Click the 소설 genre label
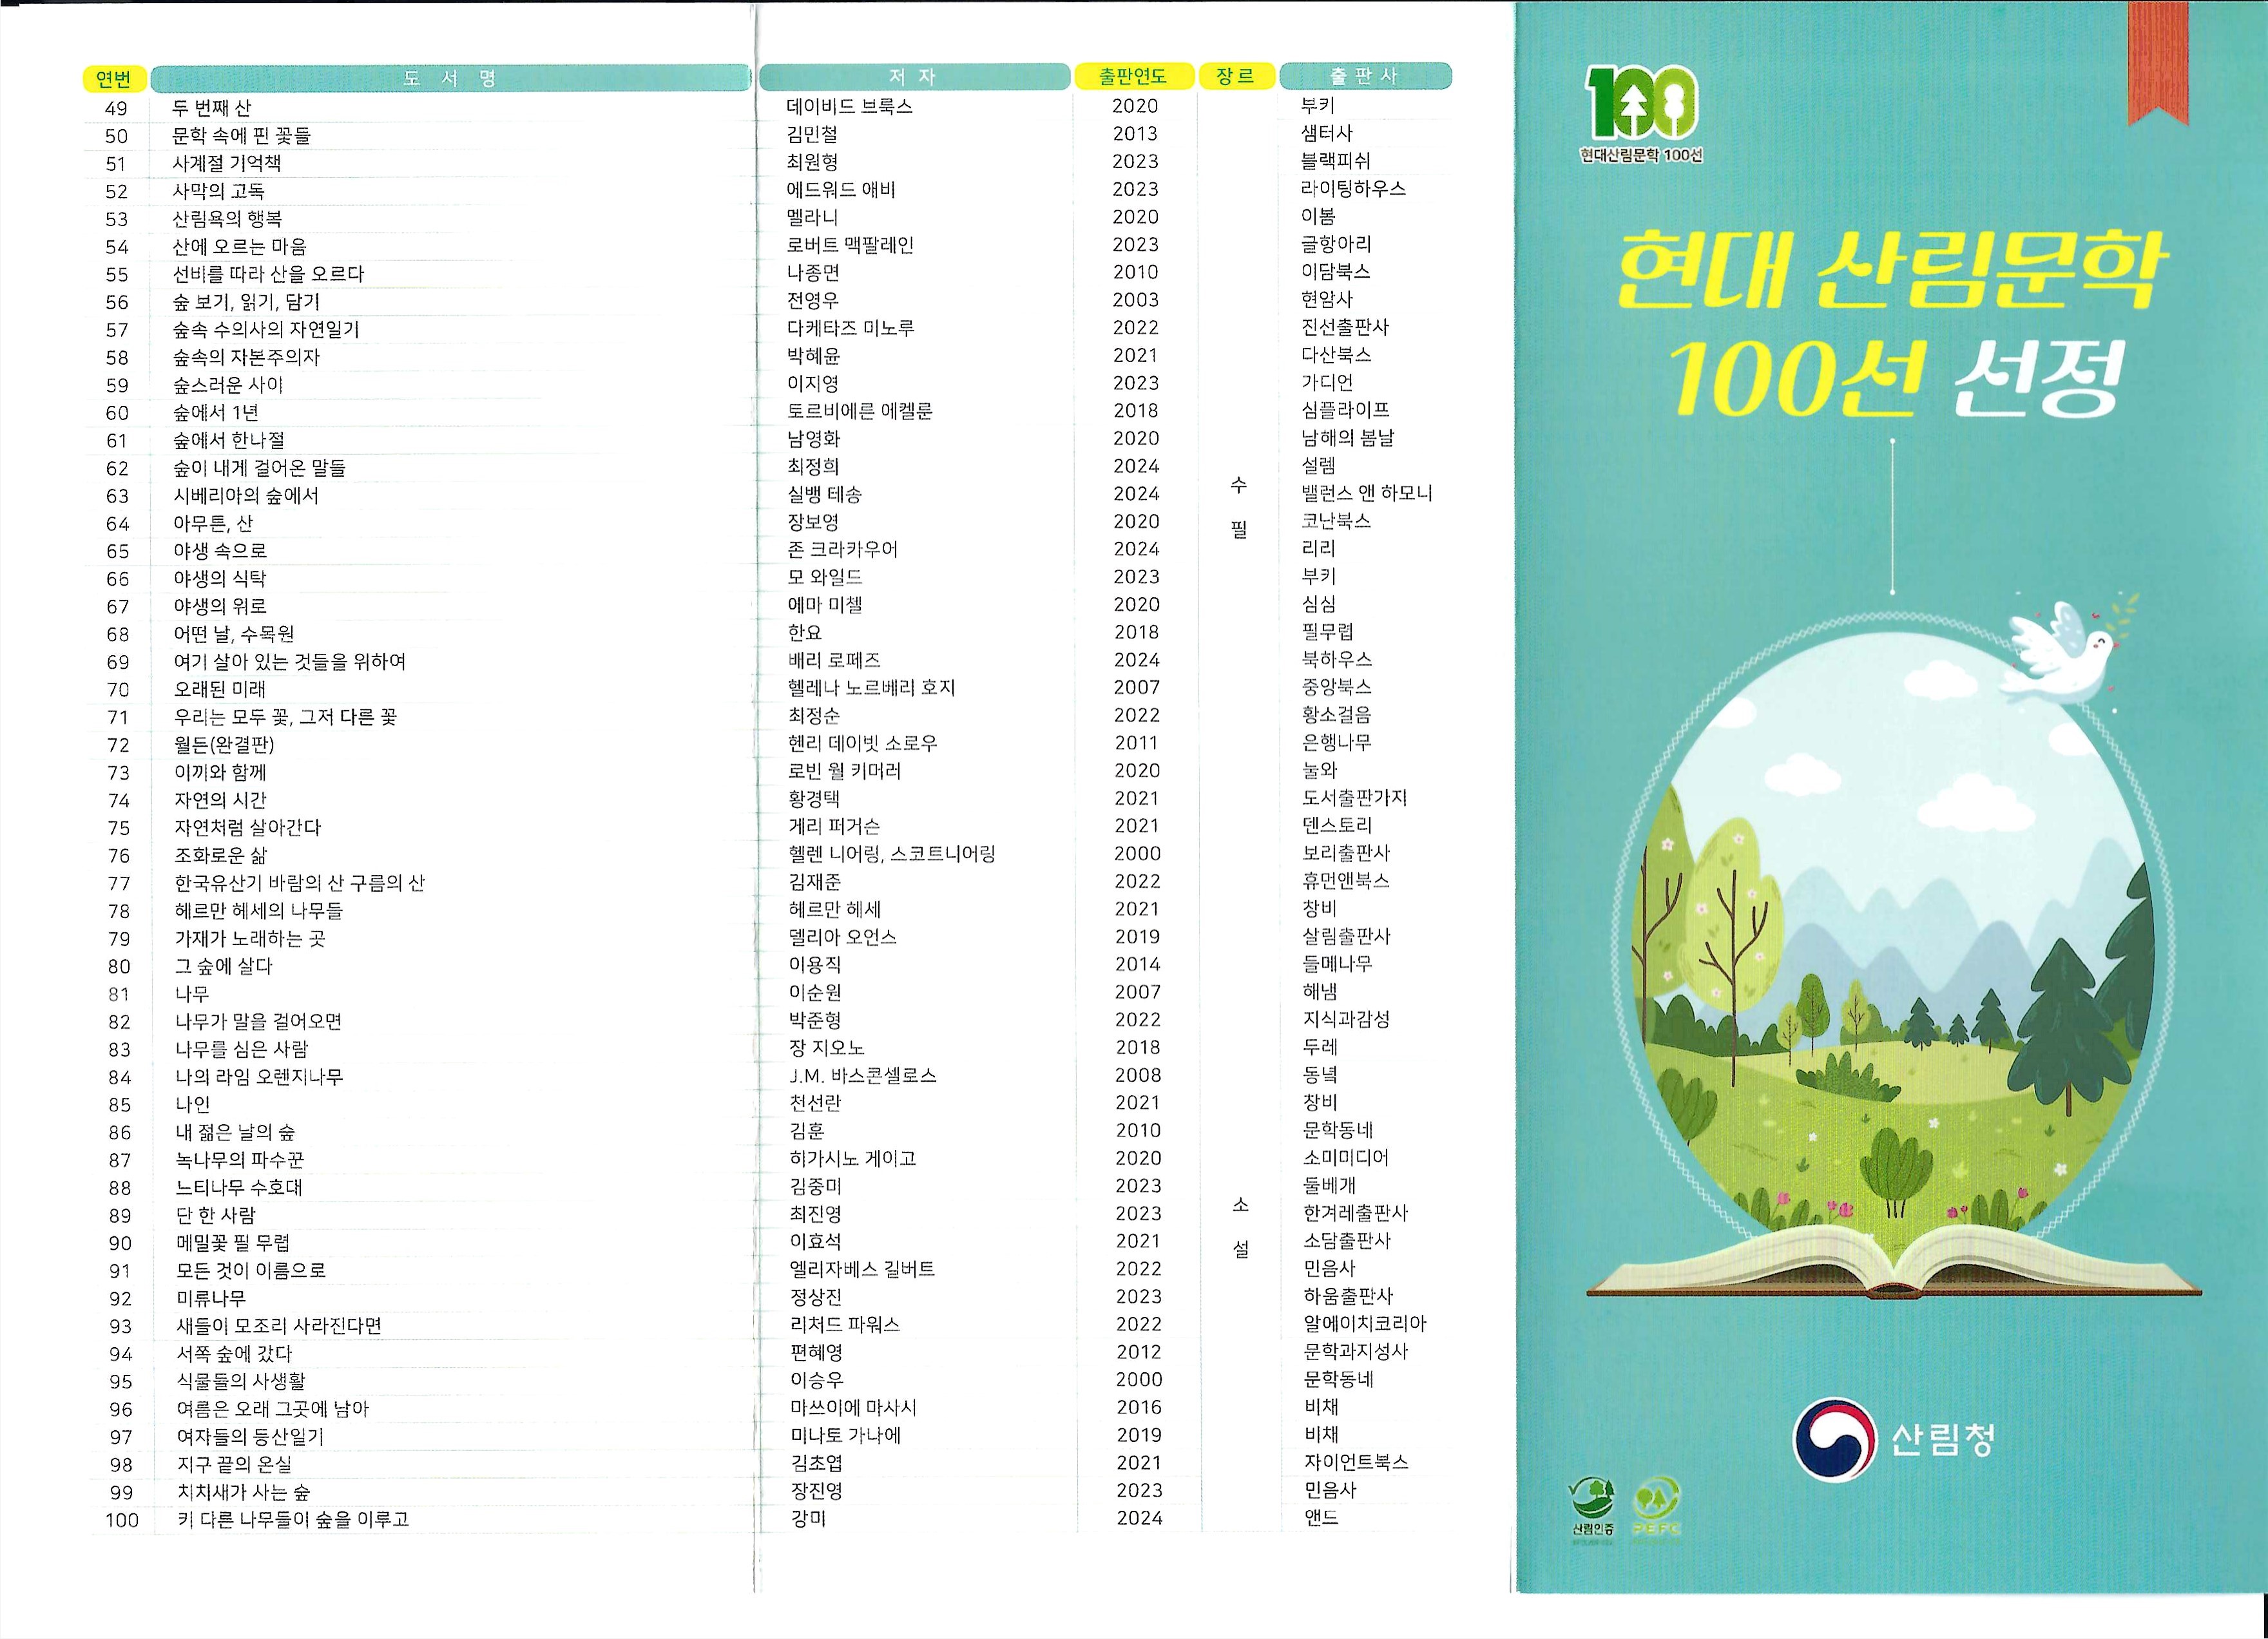 [x=1241, y=1227]
